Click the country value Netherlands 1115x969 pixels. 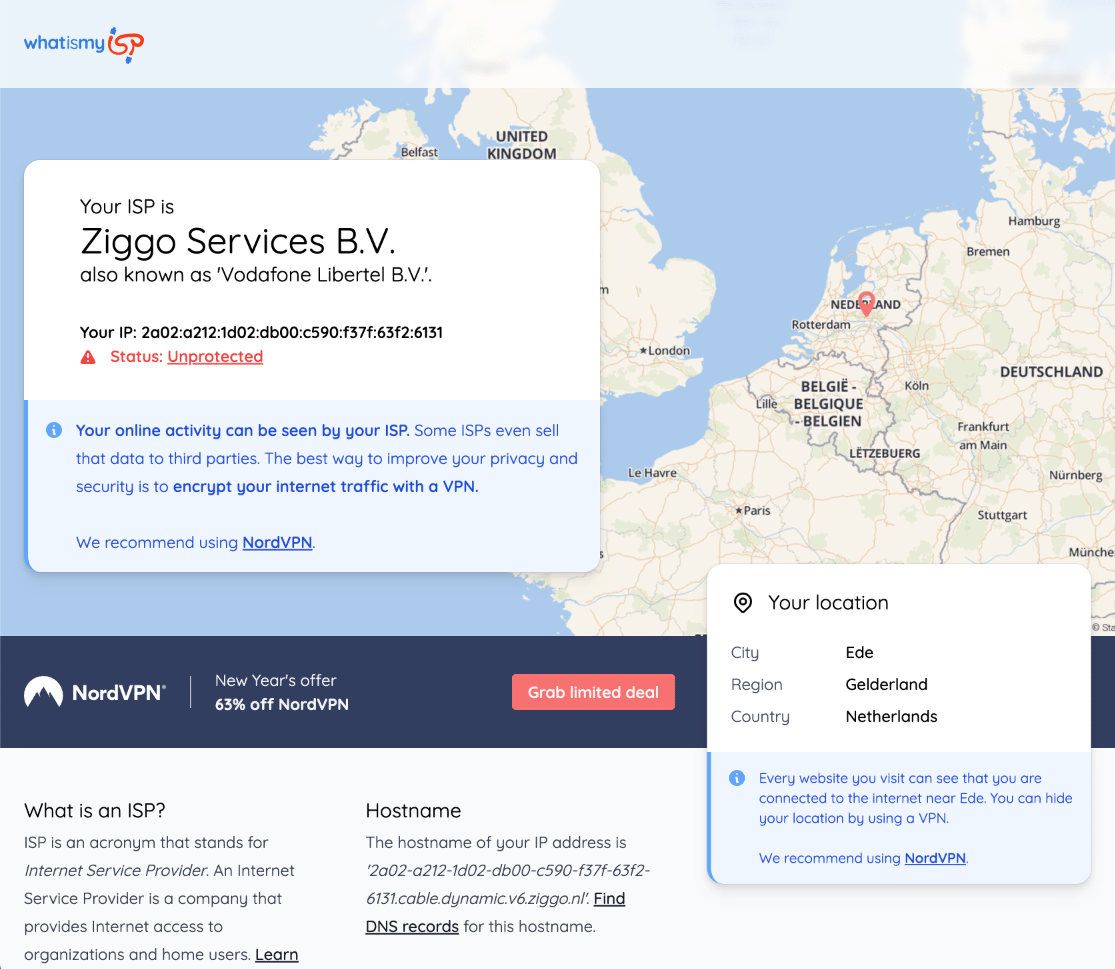[x=891, y=717]
